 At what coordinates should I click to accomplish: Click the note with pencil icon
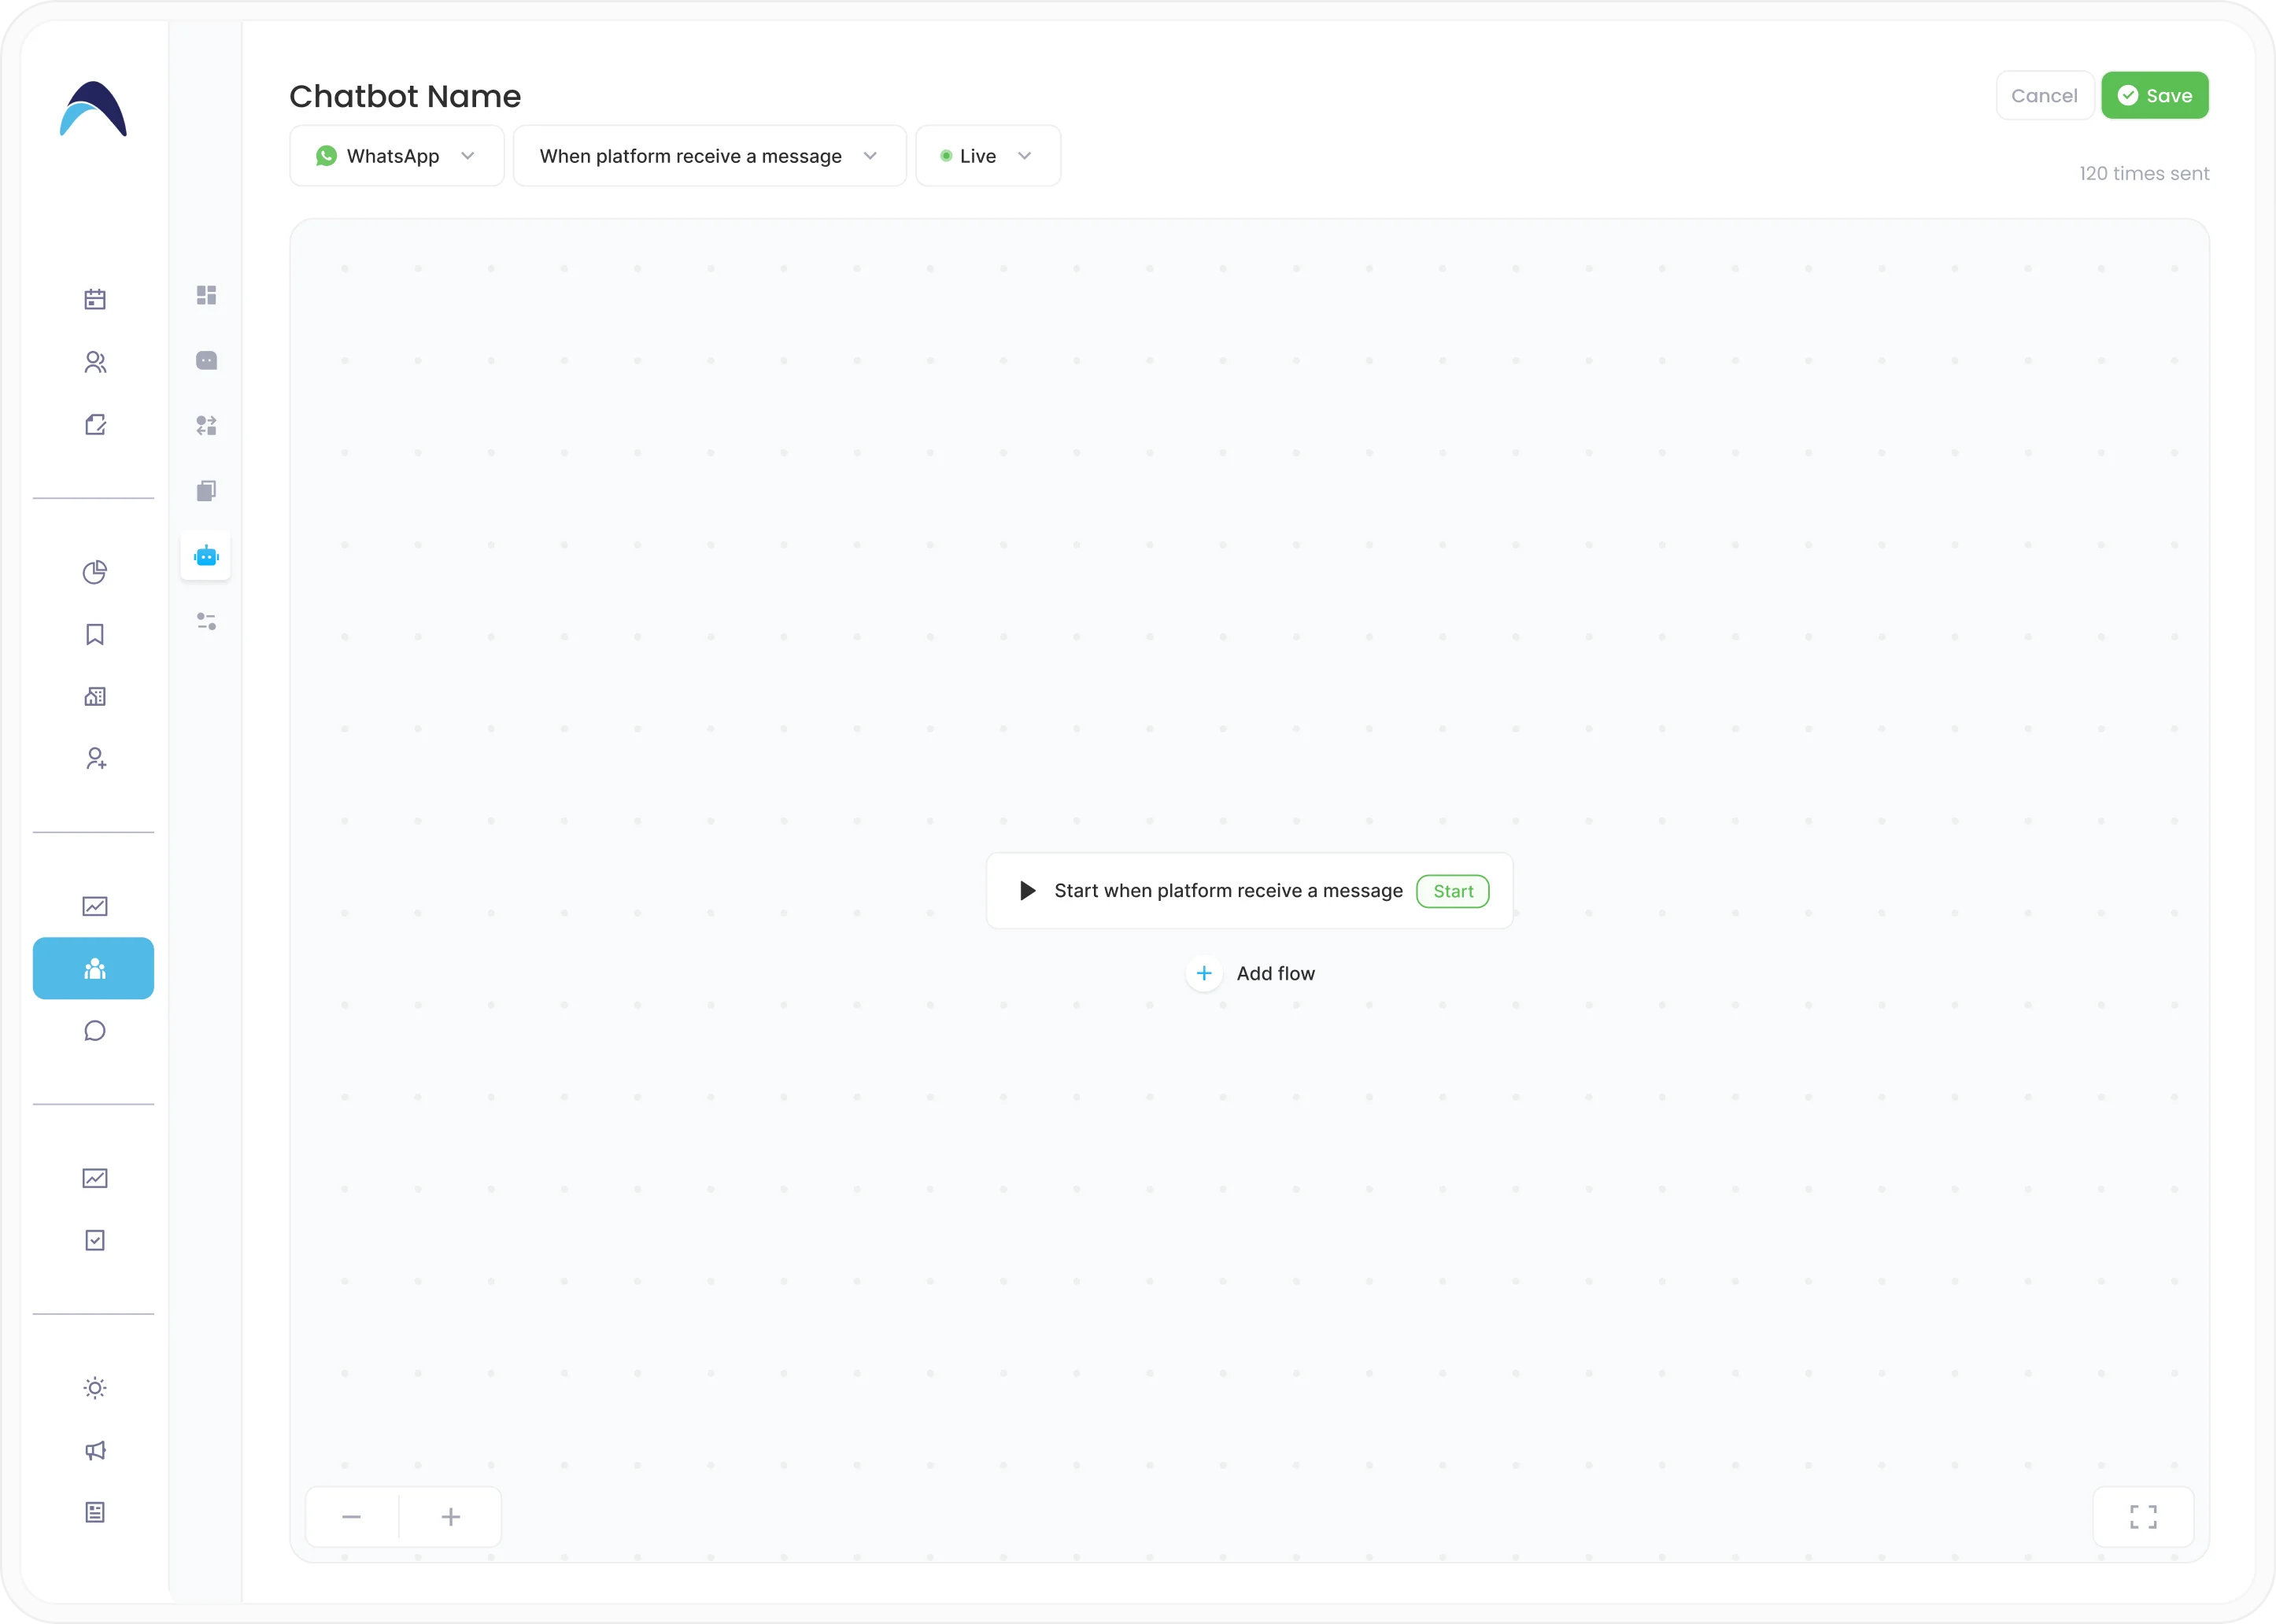click(x=95, y=425)
